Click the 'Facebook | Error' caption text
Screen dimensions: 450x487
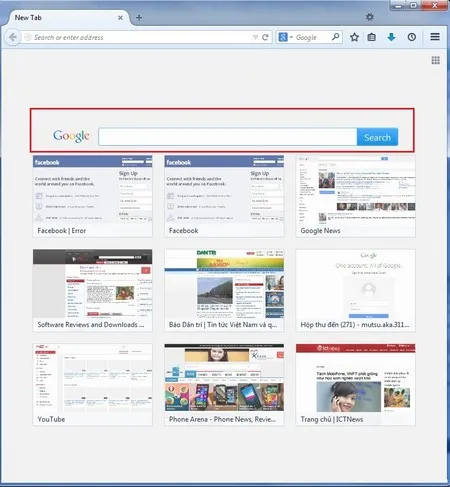(x=62, y=231)
